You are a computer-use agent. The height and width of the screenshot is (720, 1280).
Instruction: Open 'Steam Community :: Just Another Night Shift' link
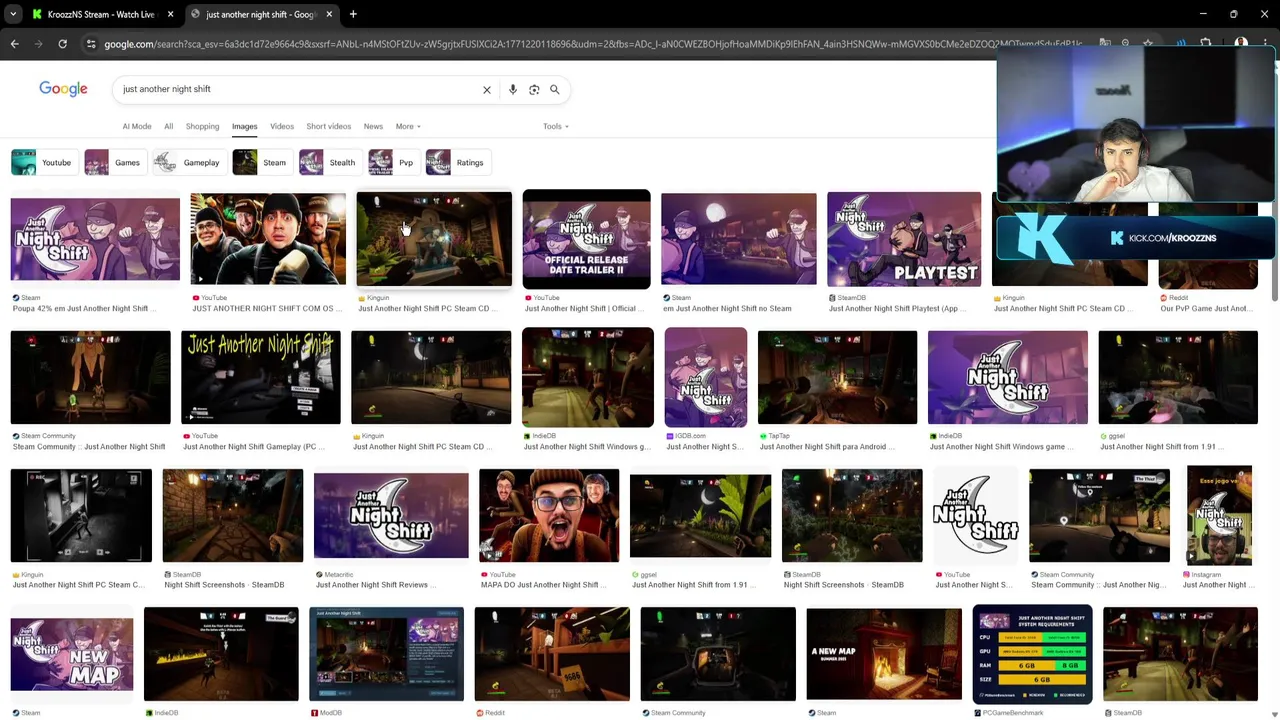point(89,446)
